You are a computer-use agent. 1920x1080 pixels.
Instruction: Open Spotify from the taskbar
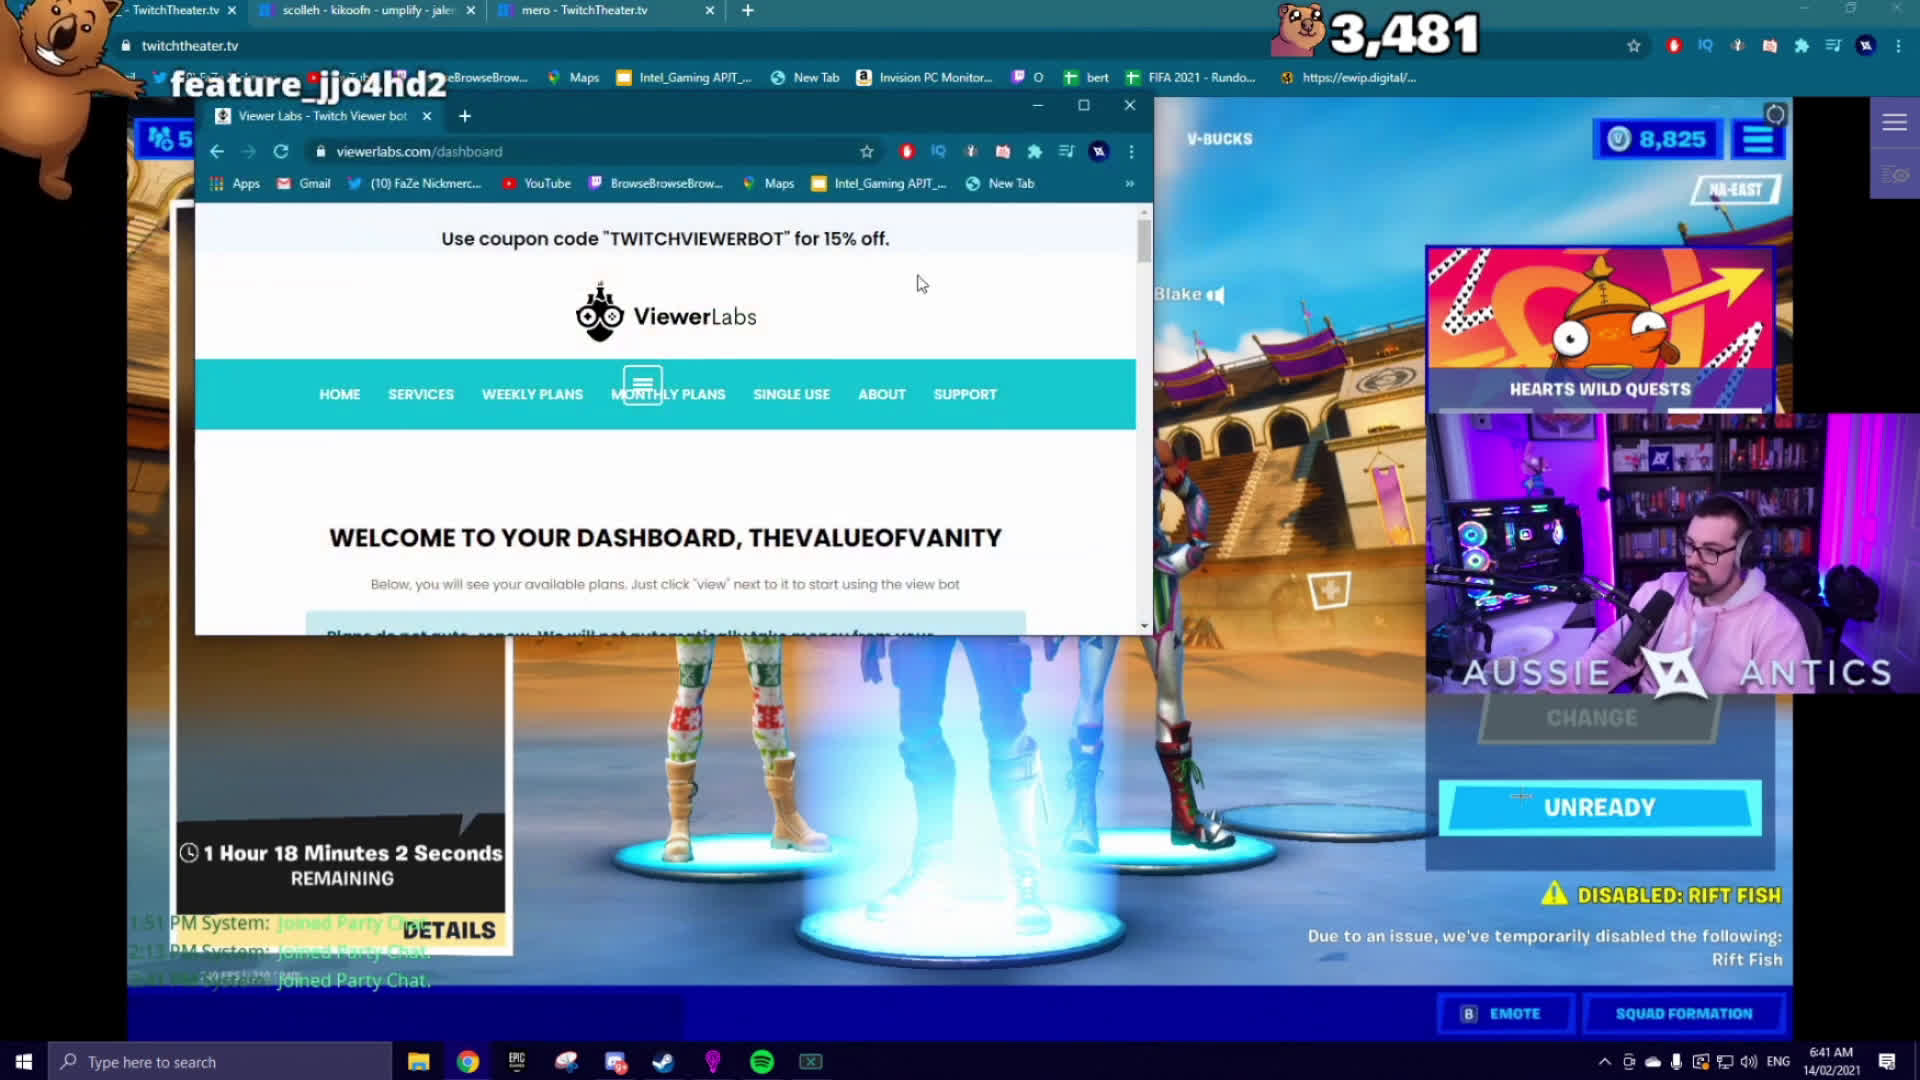pyautogui.click(x=760, y=1061)
